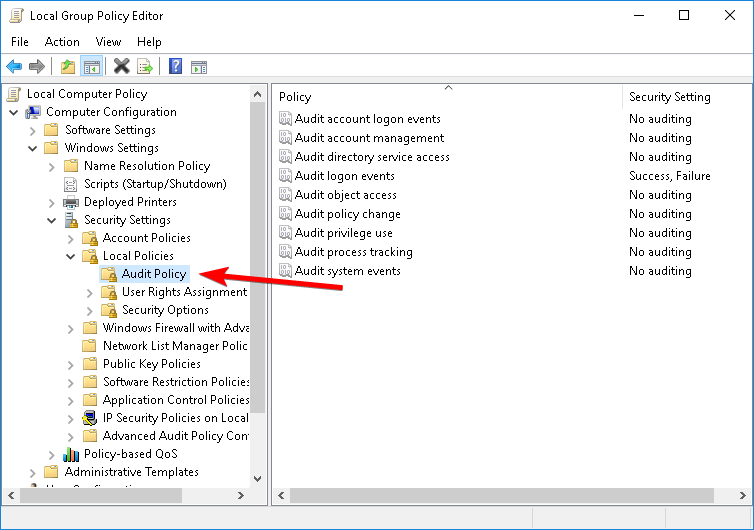Image resolution: width=754 pixels, height=530 pixels.
Task: Click the Export List toolbar icon
Action: (145, 67)
